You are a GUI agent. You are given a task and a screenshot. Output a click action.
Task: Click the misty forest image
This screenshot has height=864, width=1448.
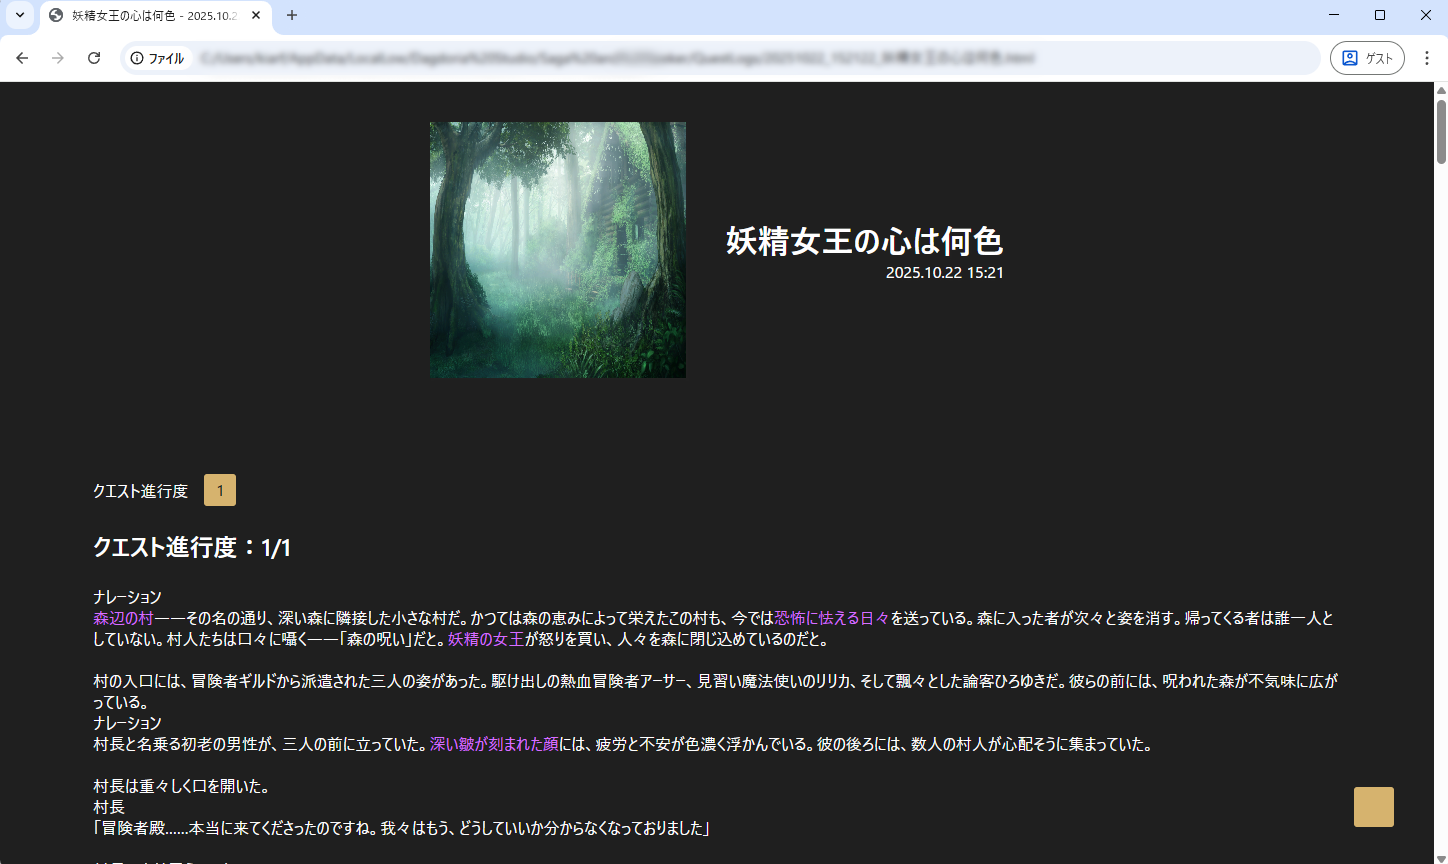[x=557, y=249]
